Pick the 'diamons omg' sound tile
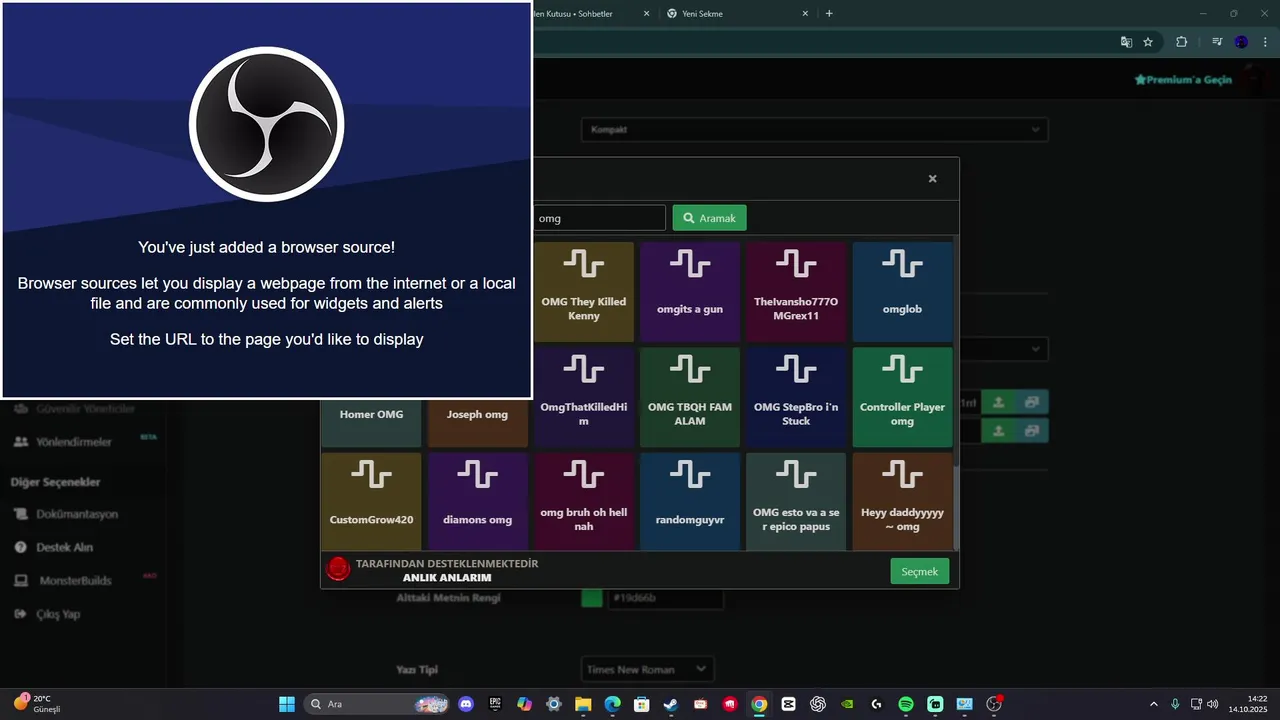The height and width of the screenshot is (720, 1280). tap(477, 502)
